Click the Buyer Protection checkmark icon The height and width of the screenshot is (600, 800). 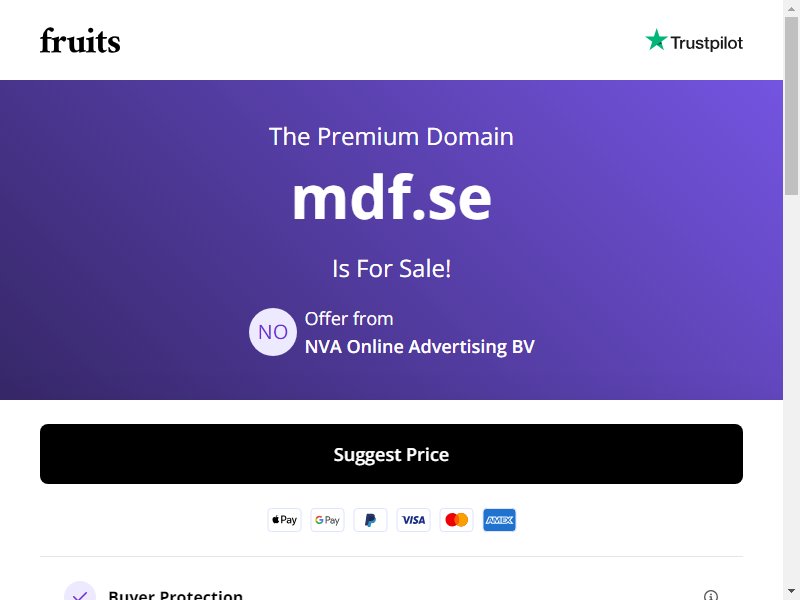[80, 592]
